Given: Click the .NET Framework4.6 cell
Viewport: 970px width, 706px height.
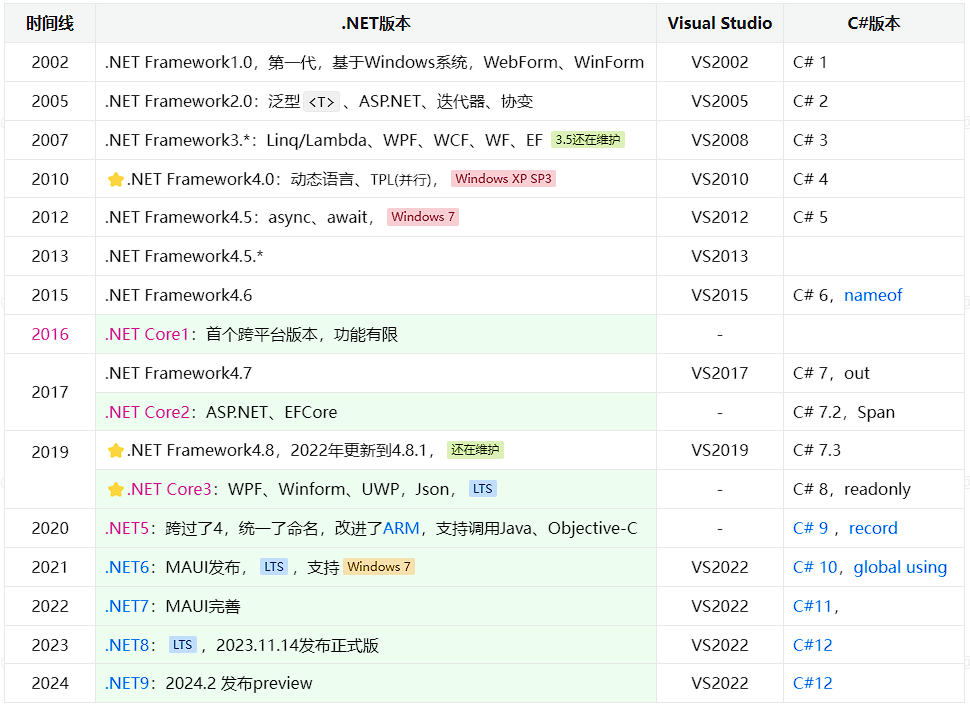Looking at the screenshot, I should (376, 295).
